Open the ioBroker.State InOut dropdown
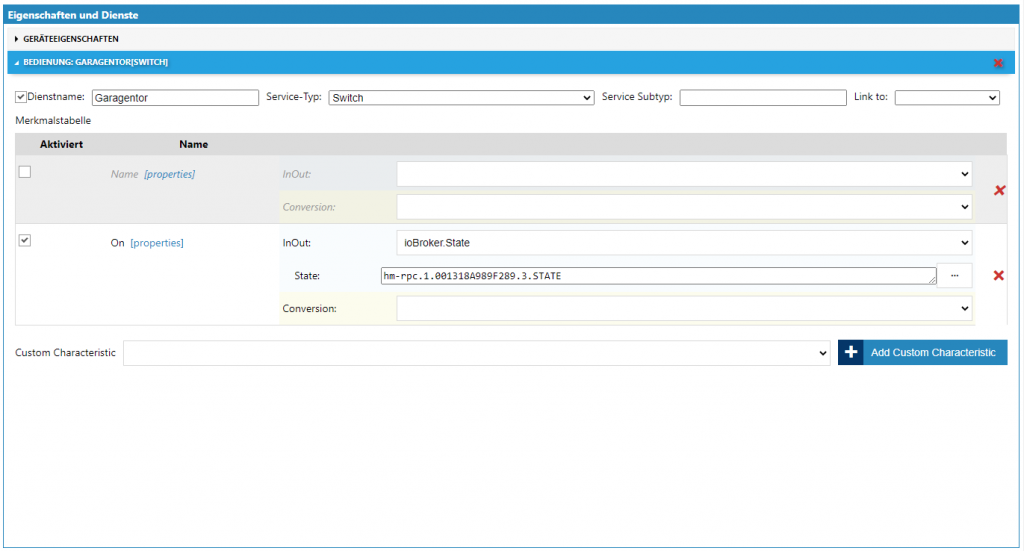This screenshot has height=551, width=1024. tap(684, 242)
